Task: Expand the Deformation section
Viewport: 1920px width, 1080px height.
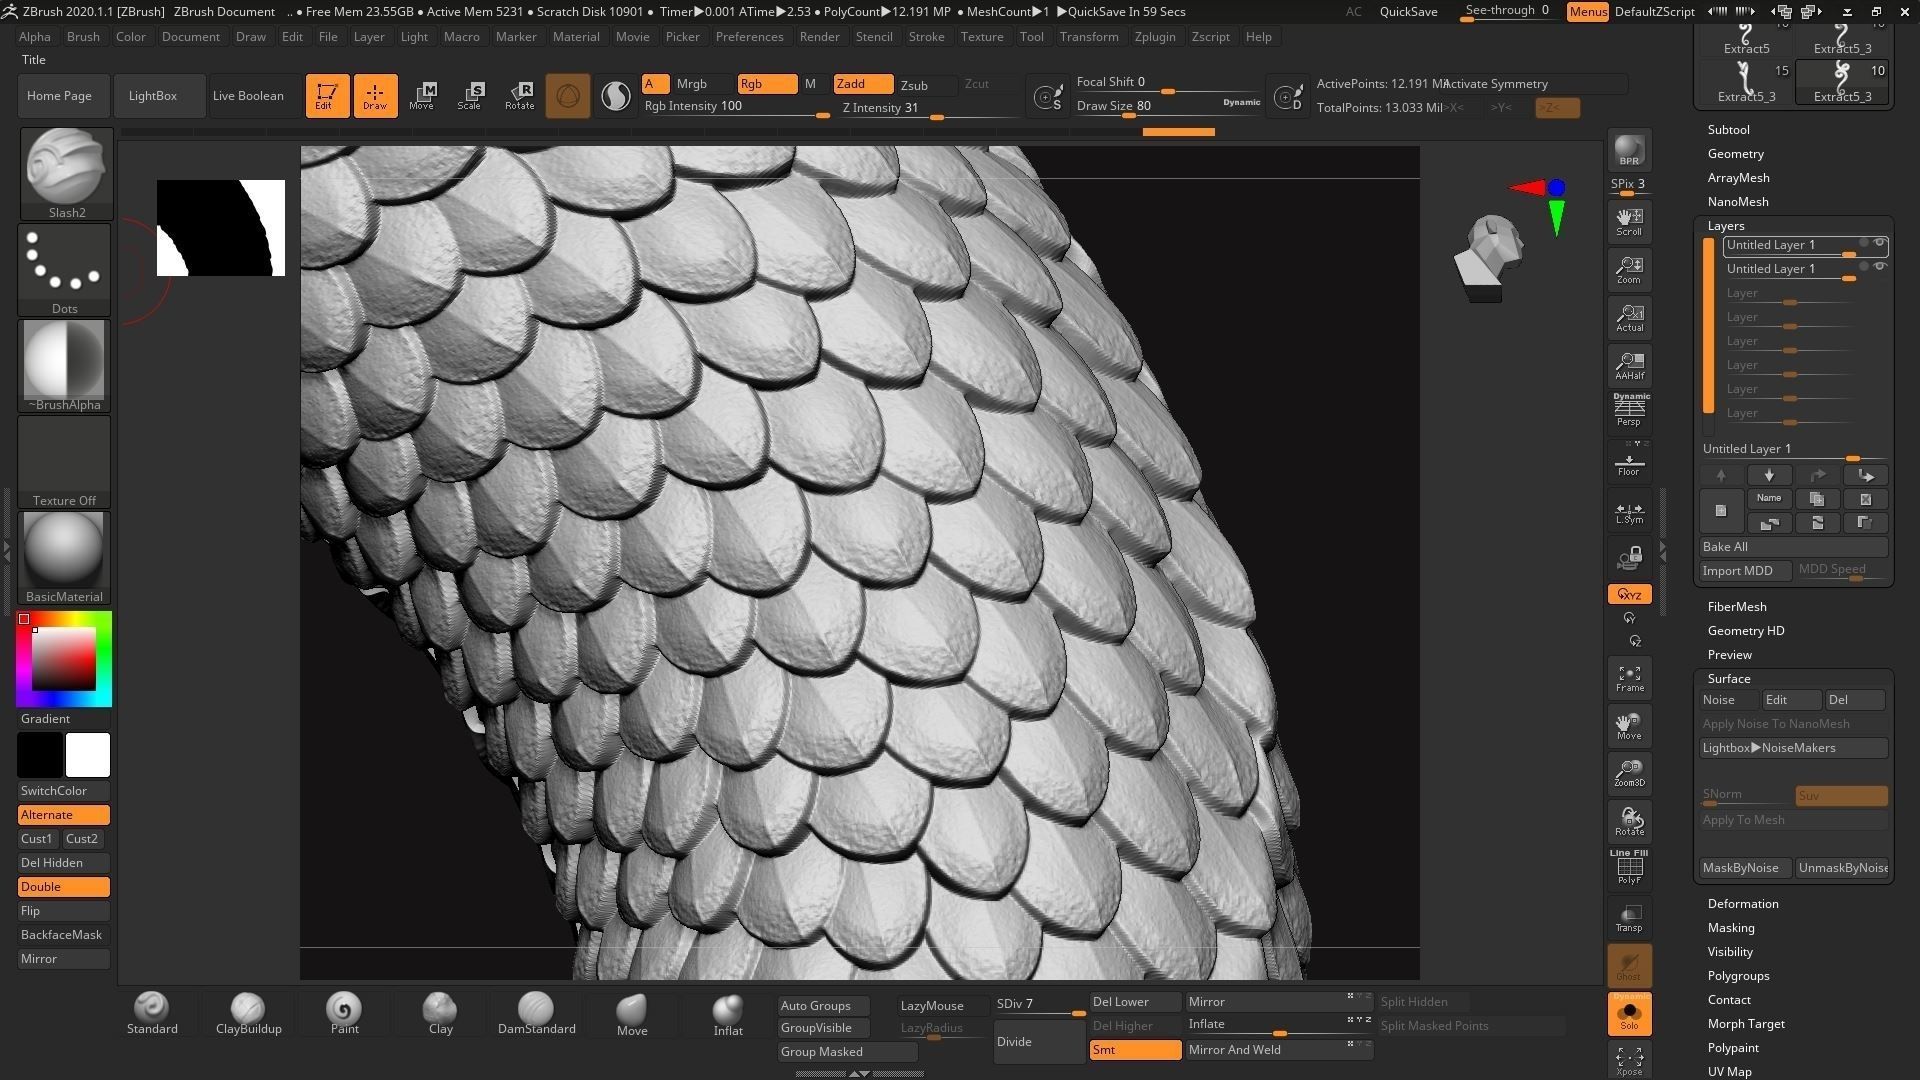Action: click(x=1742, y=904)
